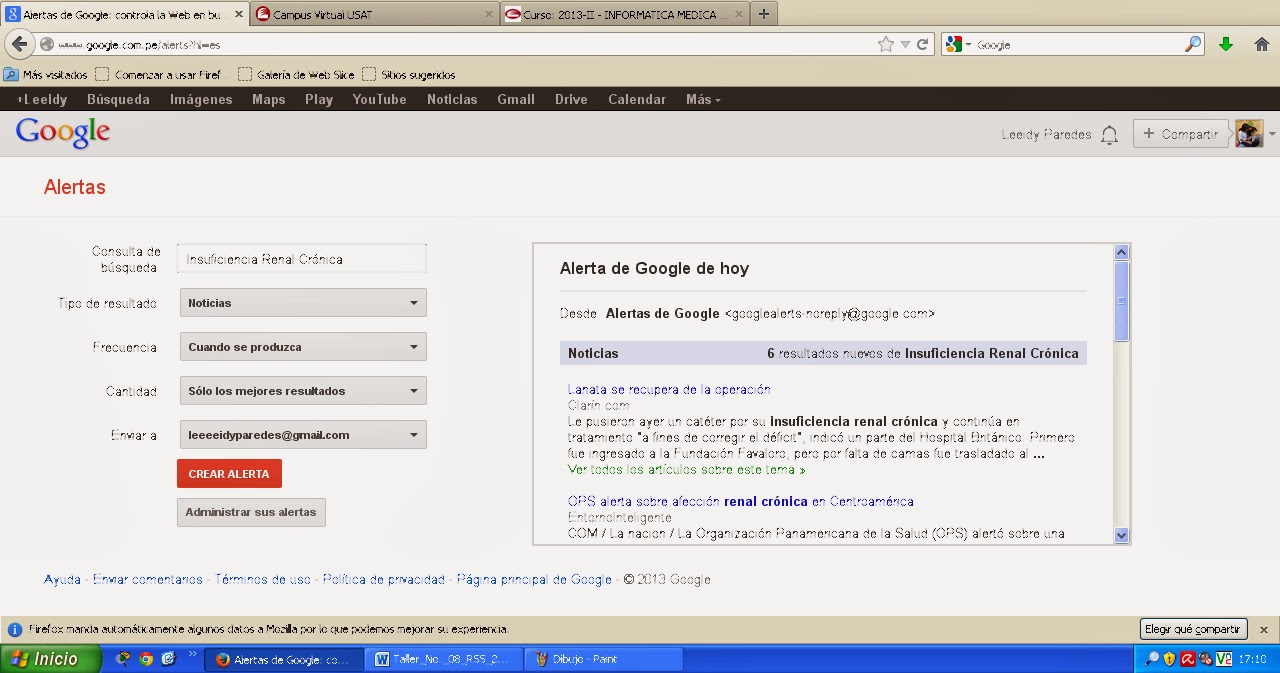
Task: Click the magnifier tray icon
Action: (x=1152, y=659)
